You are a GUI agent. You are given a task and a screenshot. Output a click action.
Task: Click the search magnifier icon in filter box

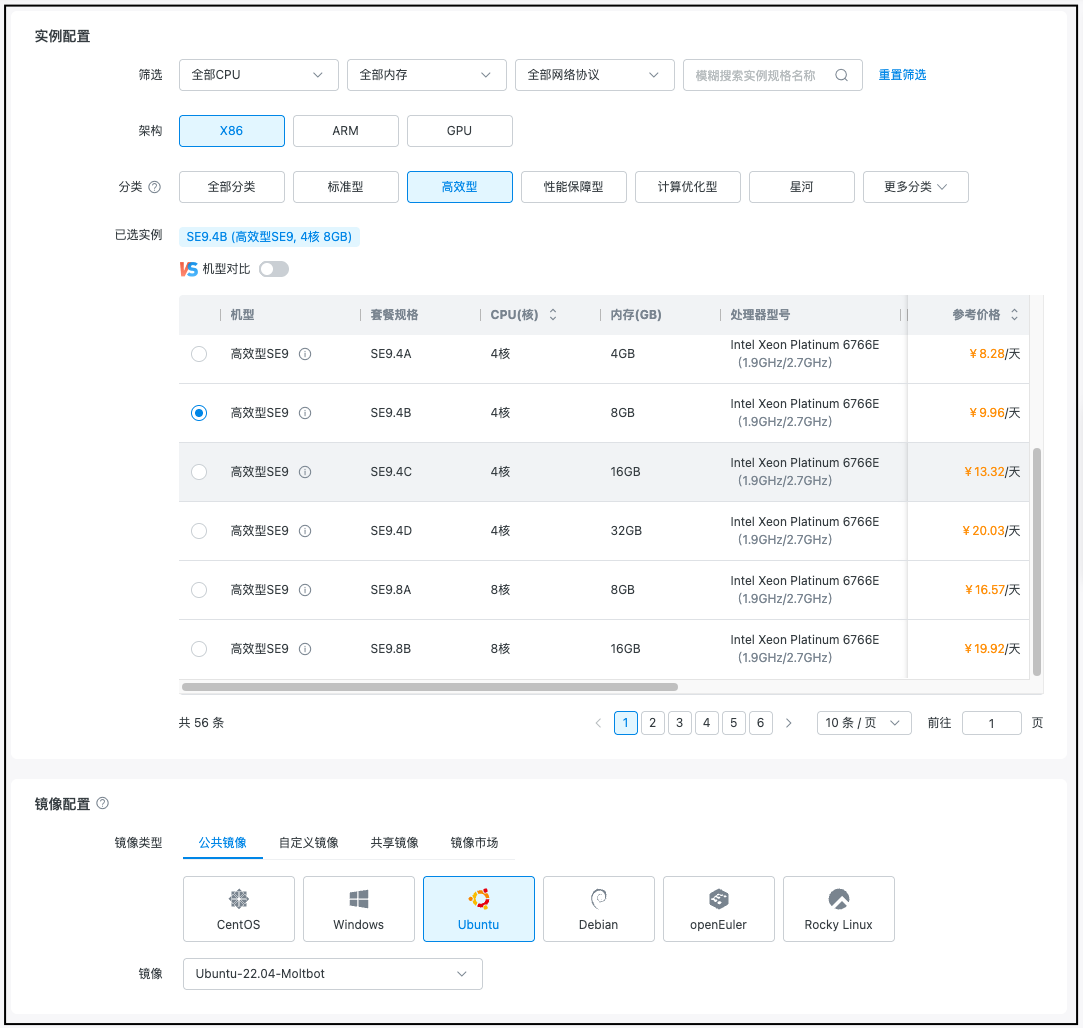point(841,75)
